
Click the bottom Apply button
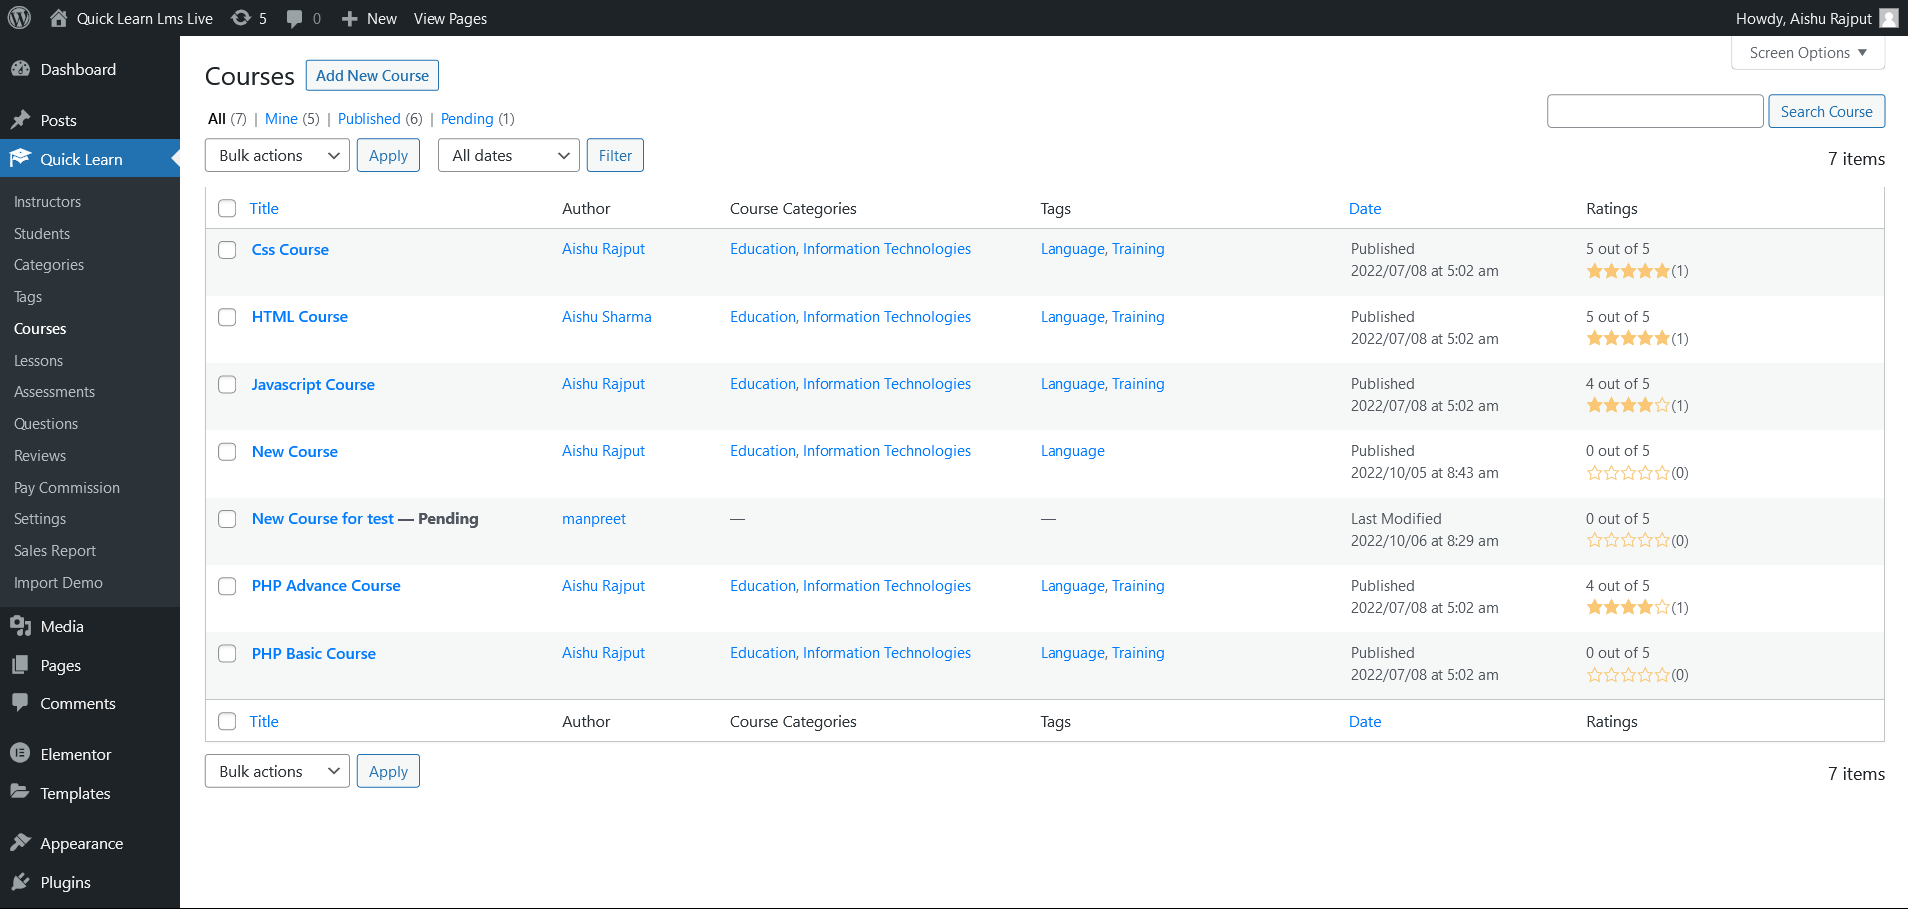coord(388,771)
